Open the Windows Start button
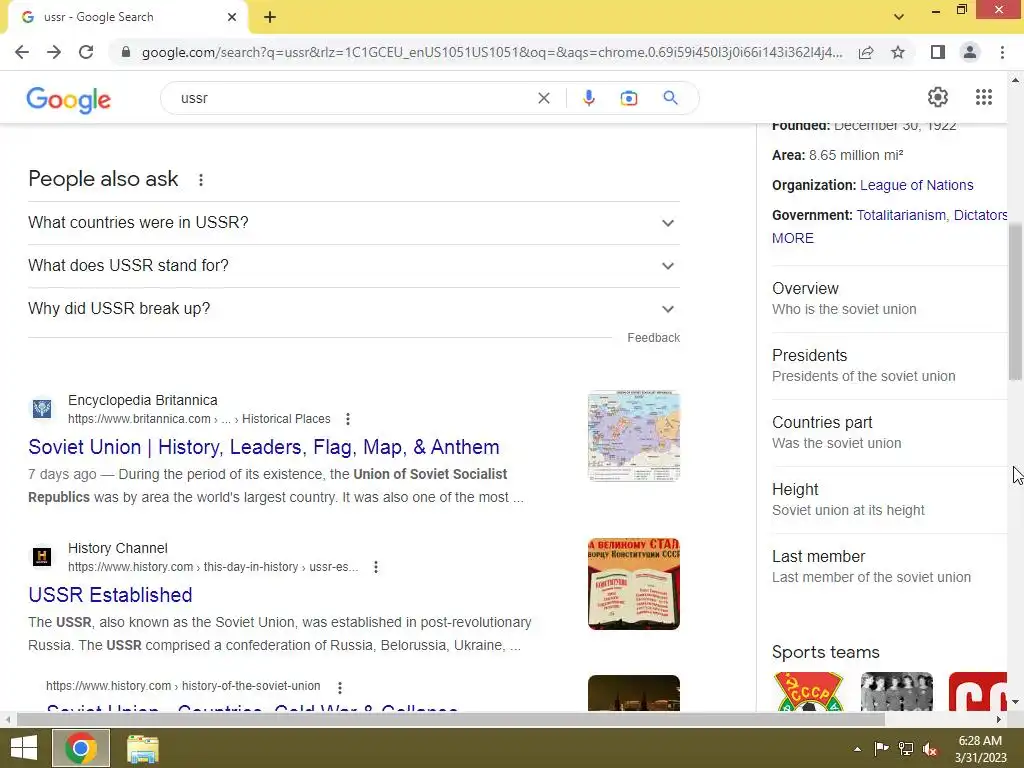This screenshot has width=1024, height=768. [x=24, y=748]
